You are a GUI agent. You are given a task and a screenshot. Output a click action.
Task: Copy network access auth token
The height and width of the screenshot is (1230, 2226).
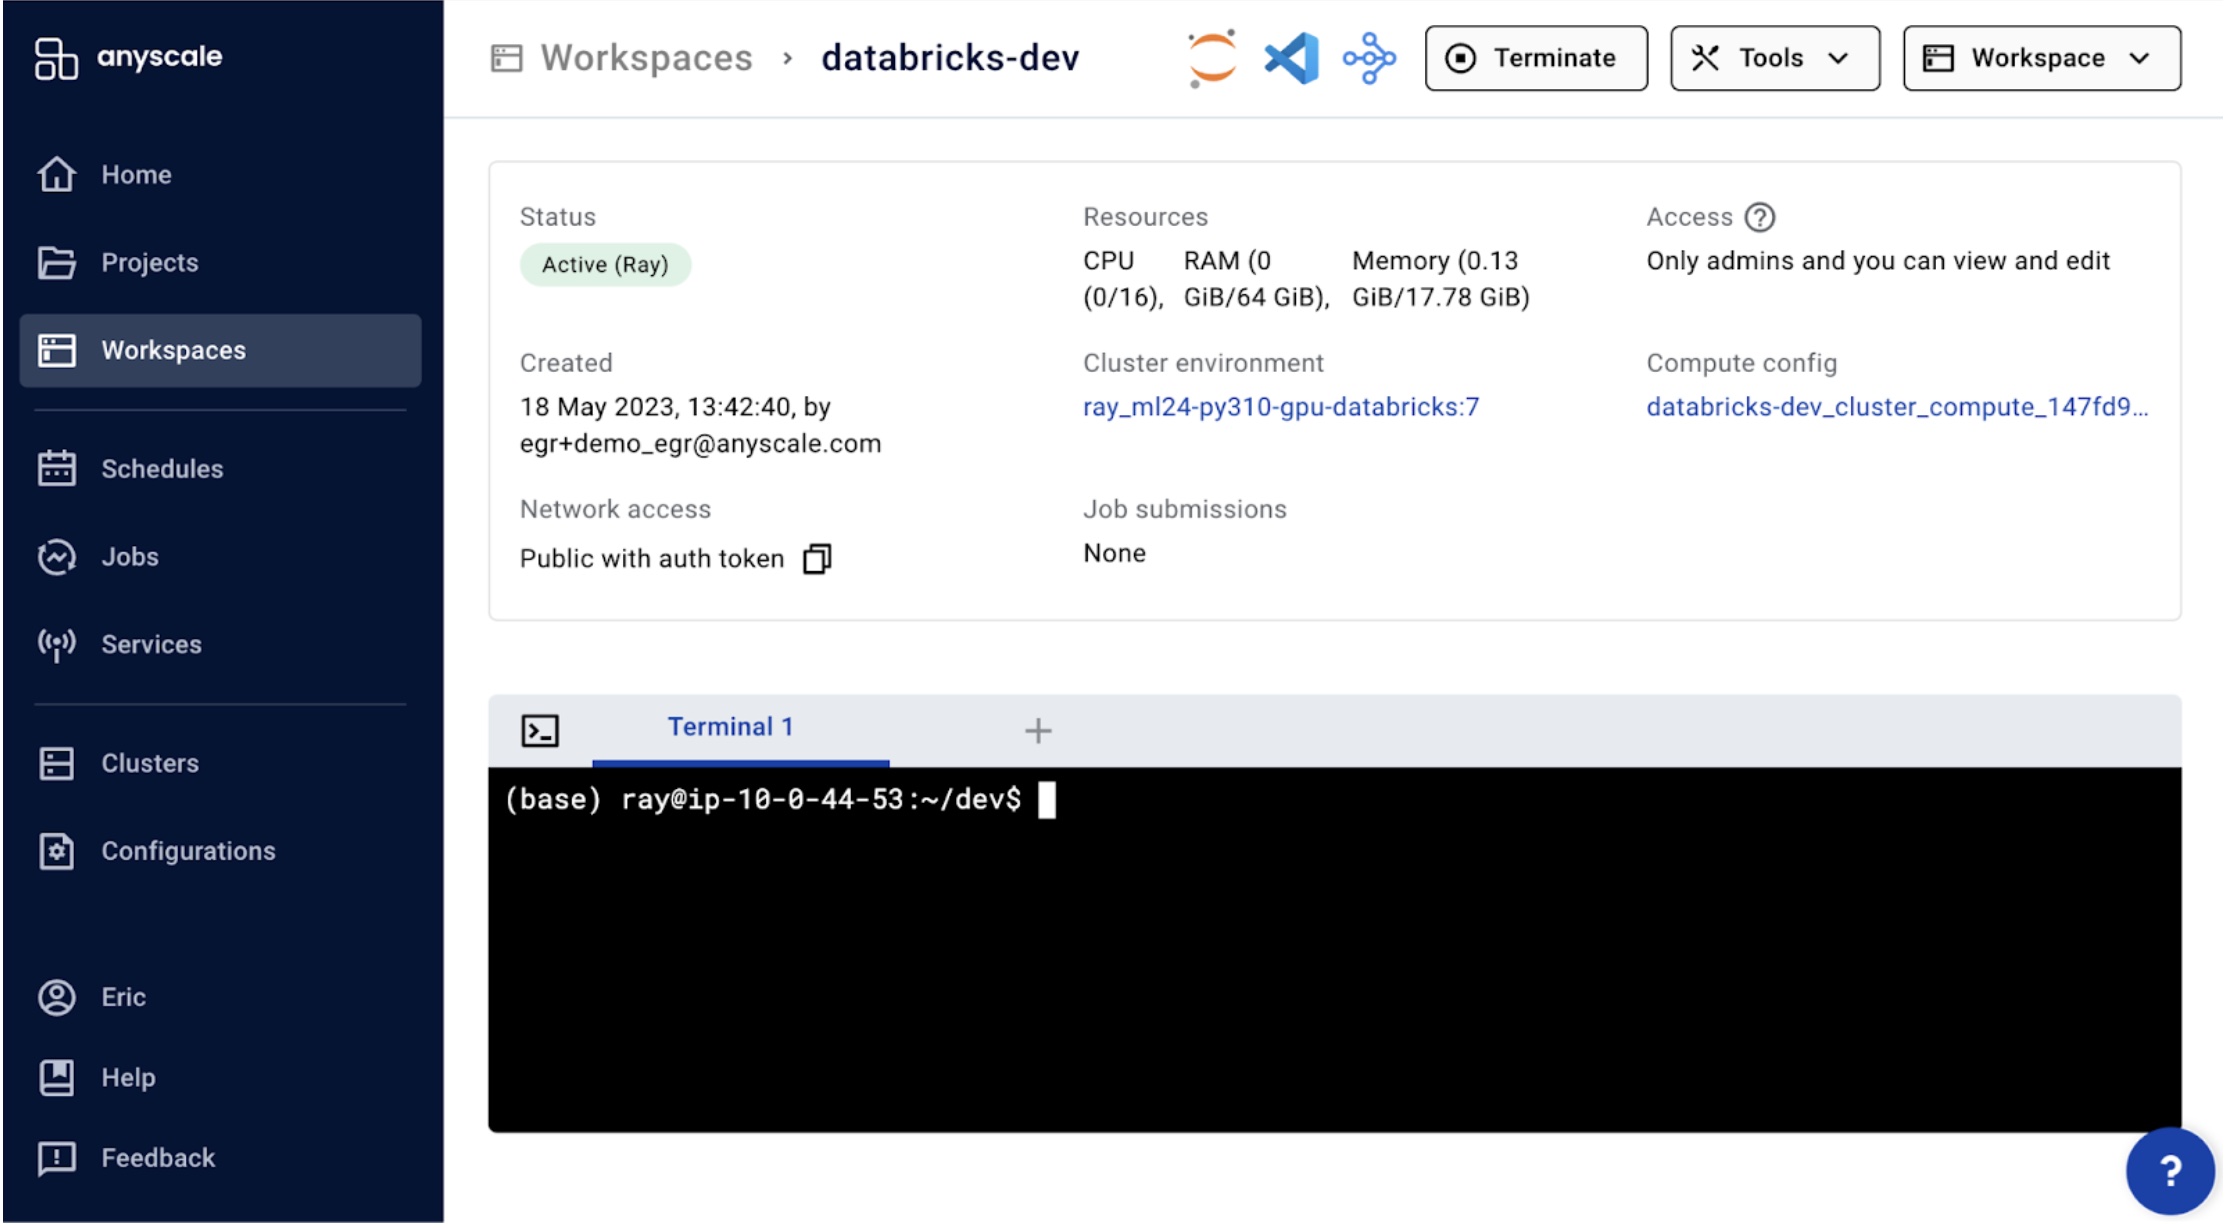point(817,559)
